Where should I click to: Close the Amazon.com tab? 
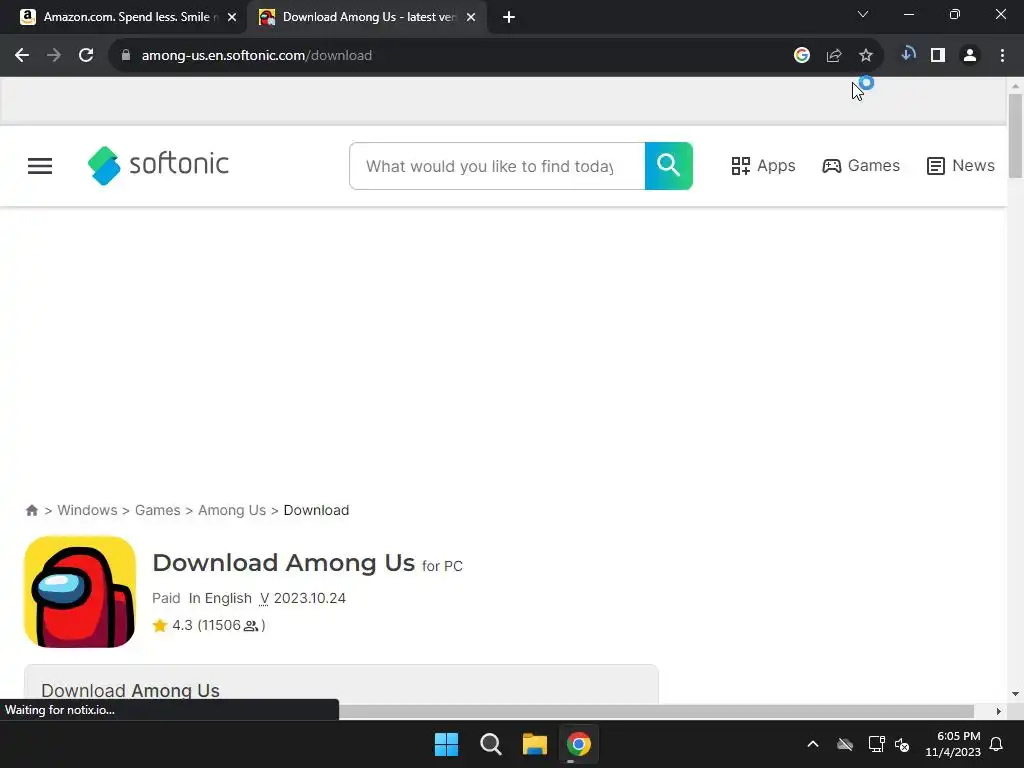tap(232, 17)
